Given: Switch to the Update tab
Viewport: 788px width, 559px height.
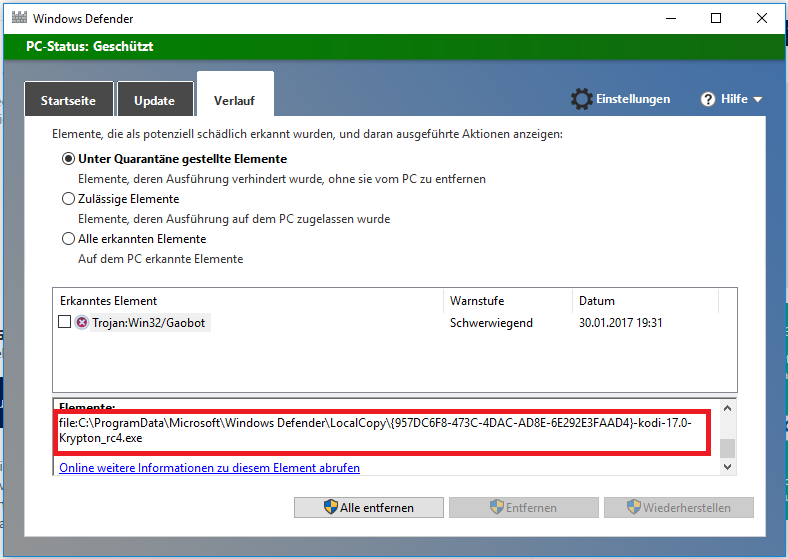Looking at the screenshot, I should (x=155, y=101).
